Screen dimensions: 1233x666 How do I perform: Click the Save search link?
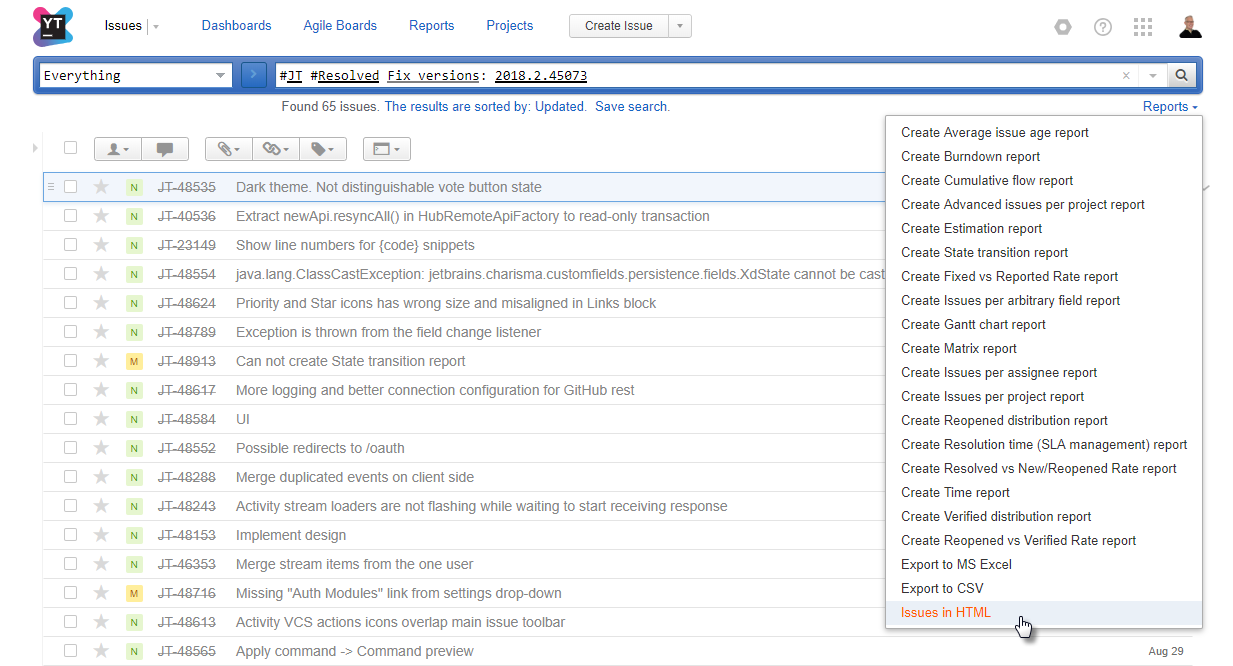click(x=631, y=107)
